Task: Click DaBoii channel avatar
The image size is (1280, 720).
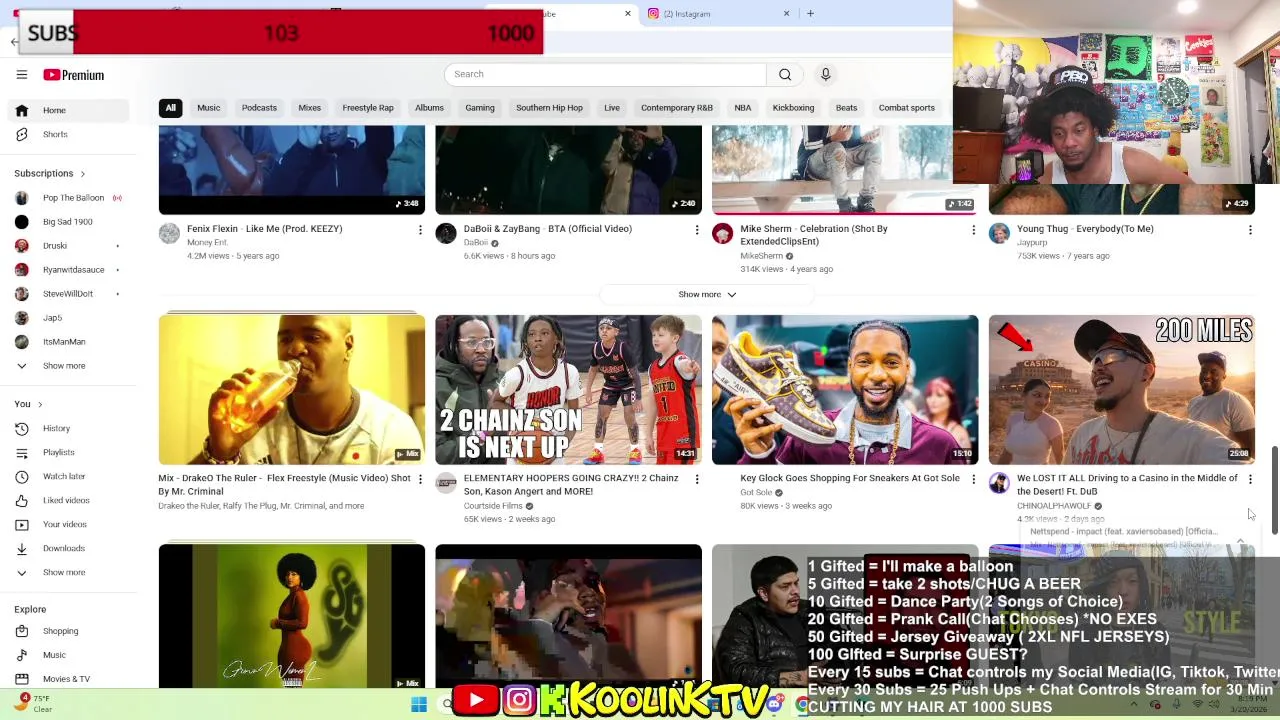Action: (446, 234)
